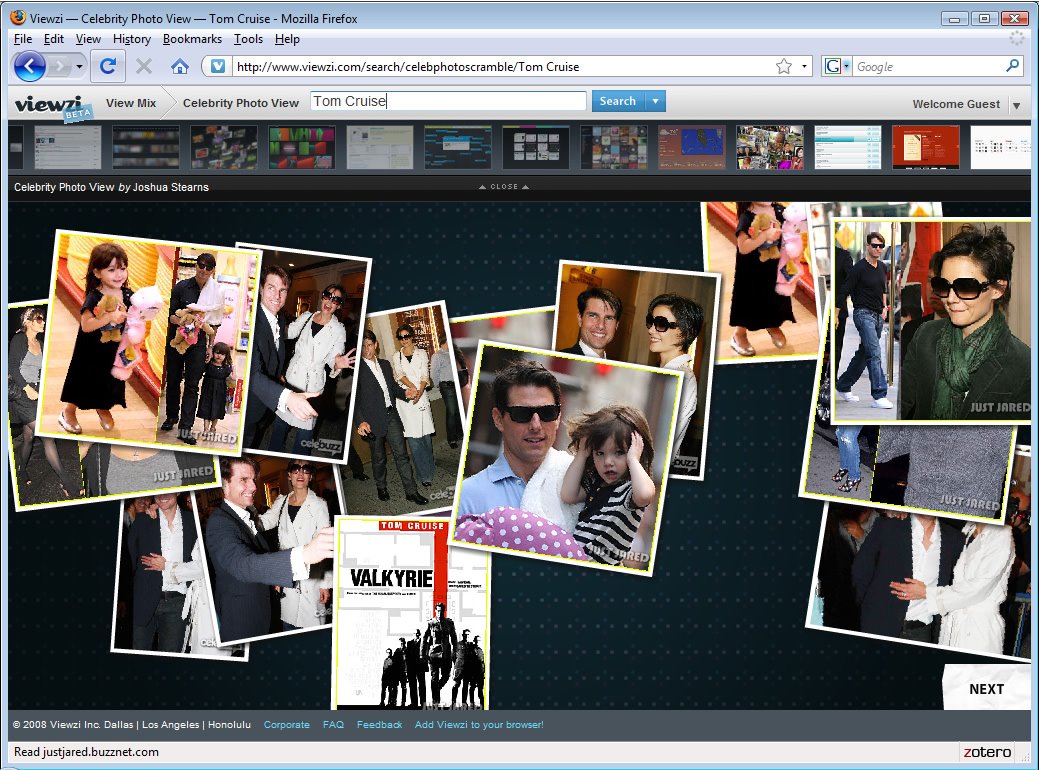Viewport: 1039px width, 770px height.
Task: Click the Add Viewzi to your browser link
Action: click(479, 724)
